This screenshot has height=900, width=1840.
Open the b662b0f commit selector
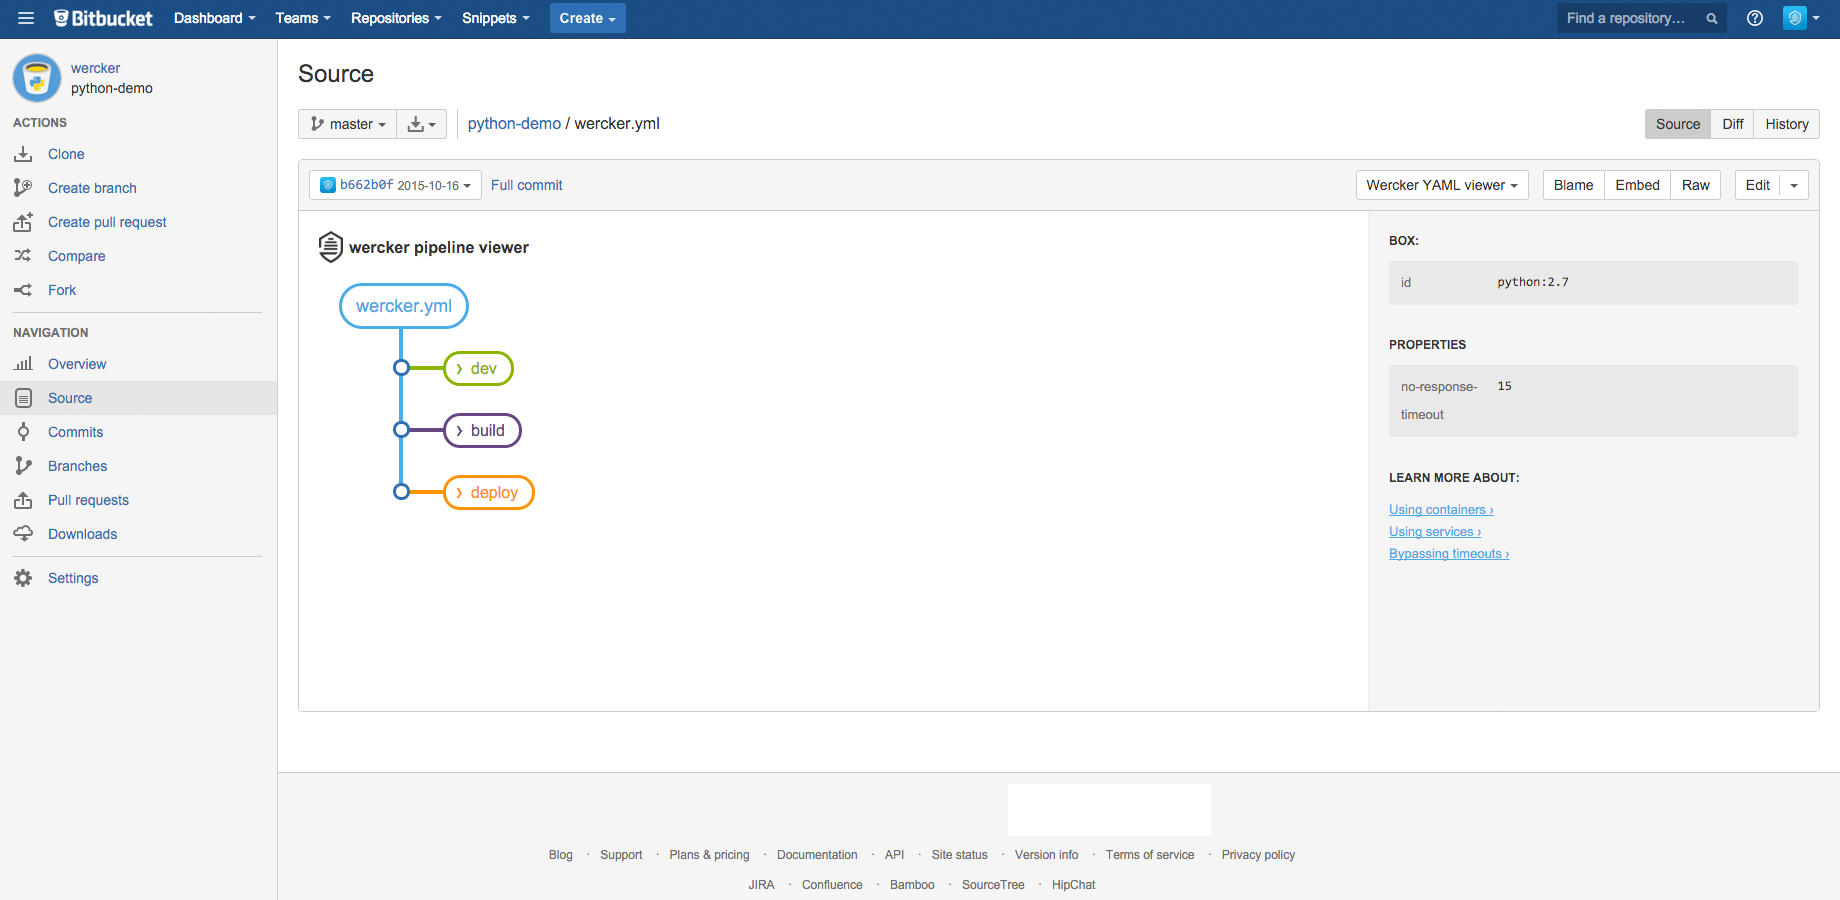[x=395, y=185]
